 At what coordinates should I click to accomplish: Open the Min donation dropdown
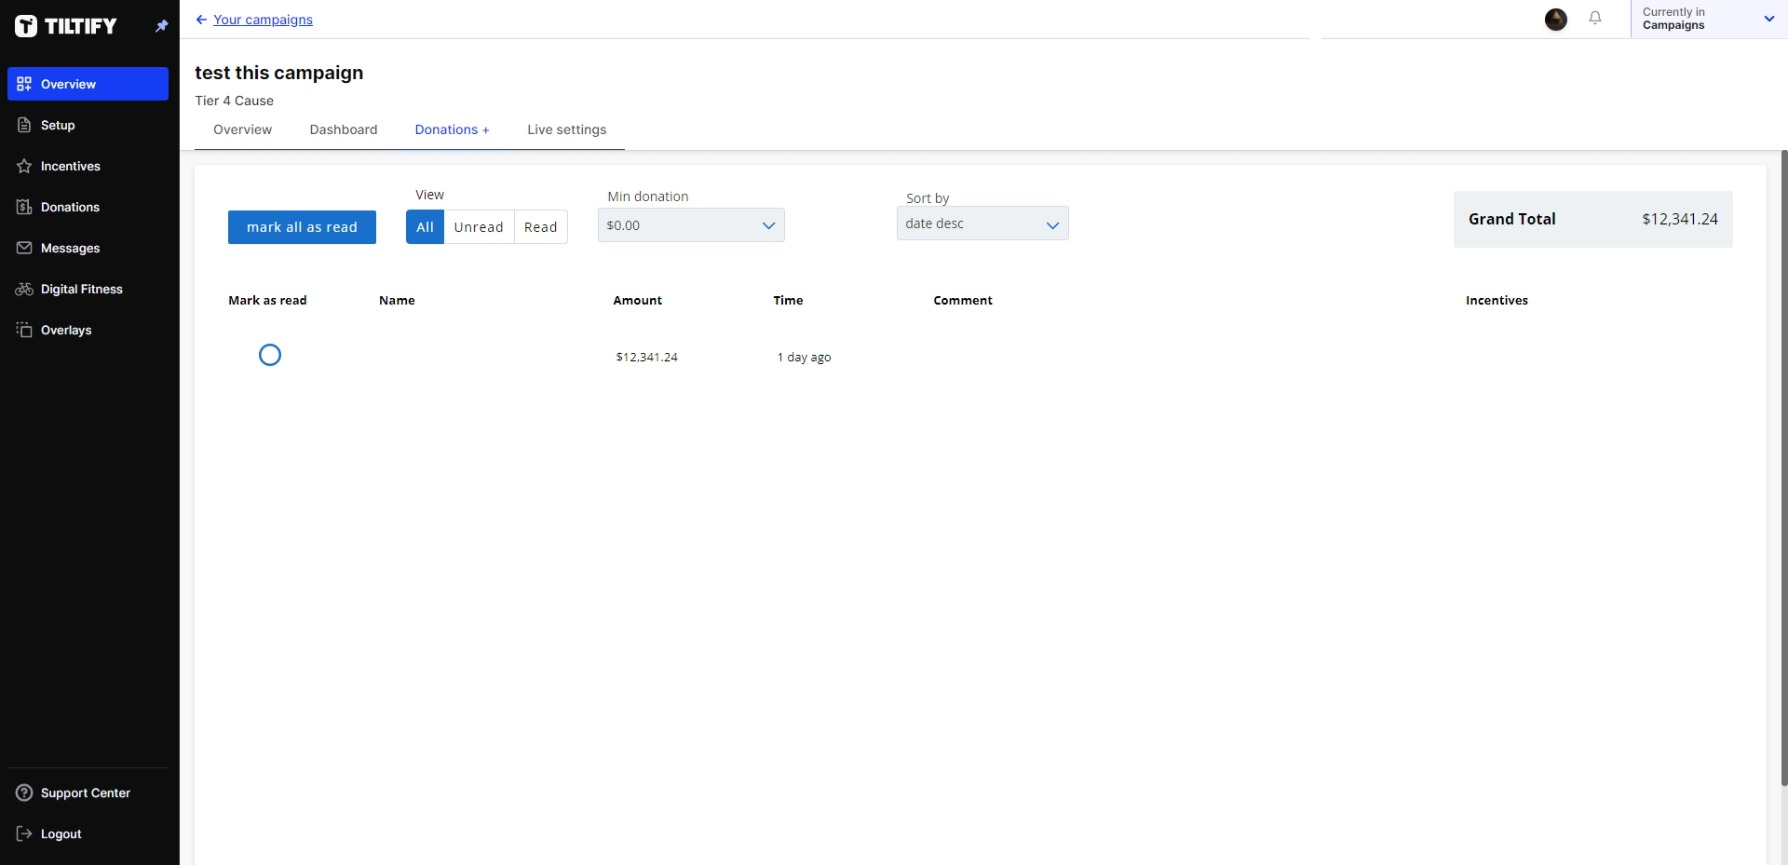(x=691, y=225)
